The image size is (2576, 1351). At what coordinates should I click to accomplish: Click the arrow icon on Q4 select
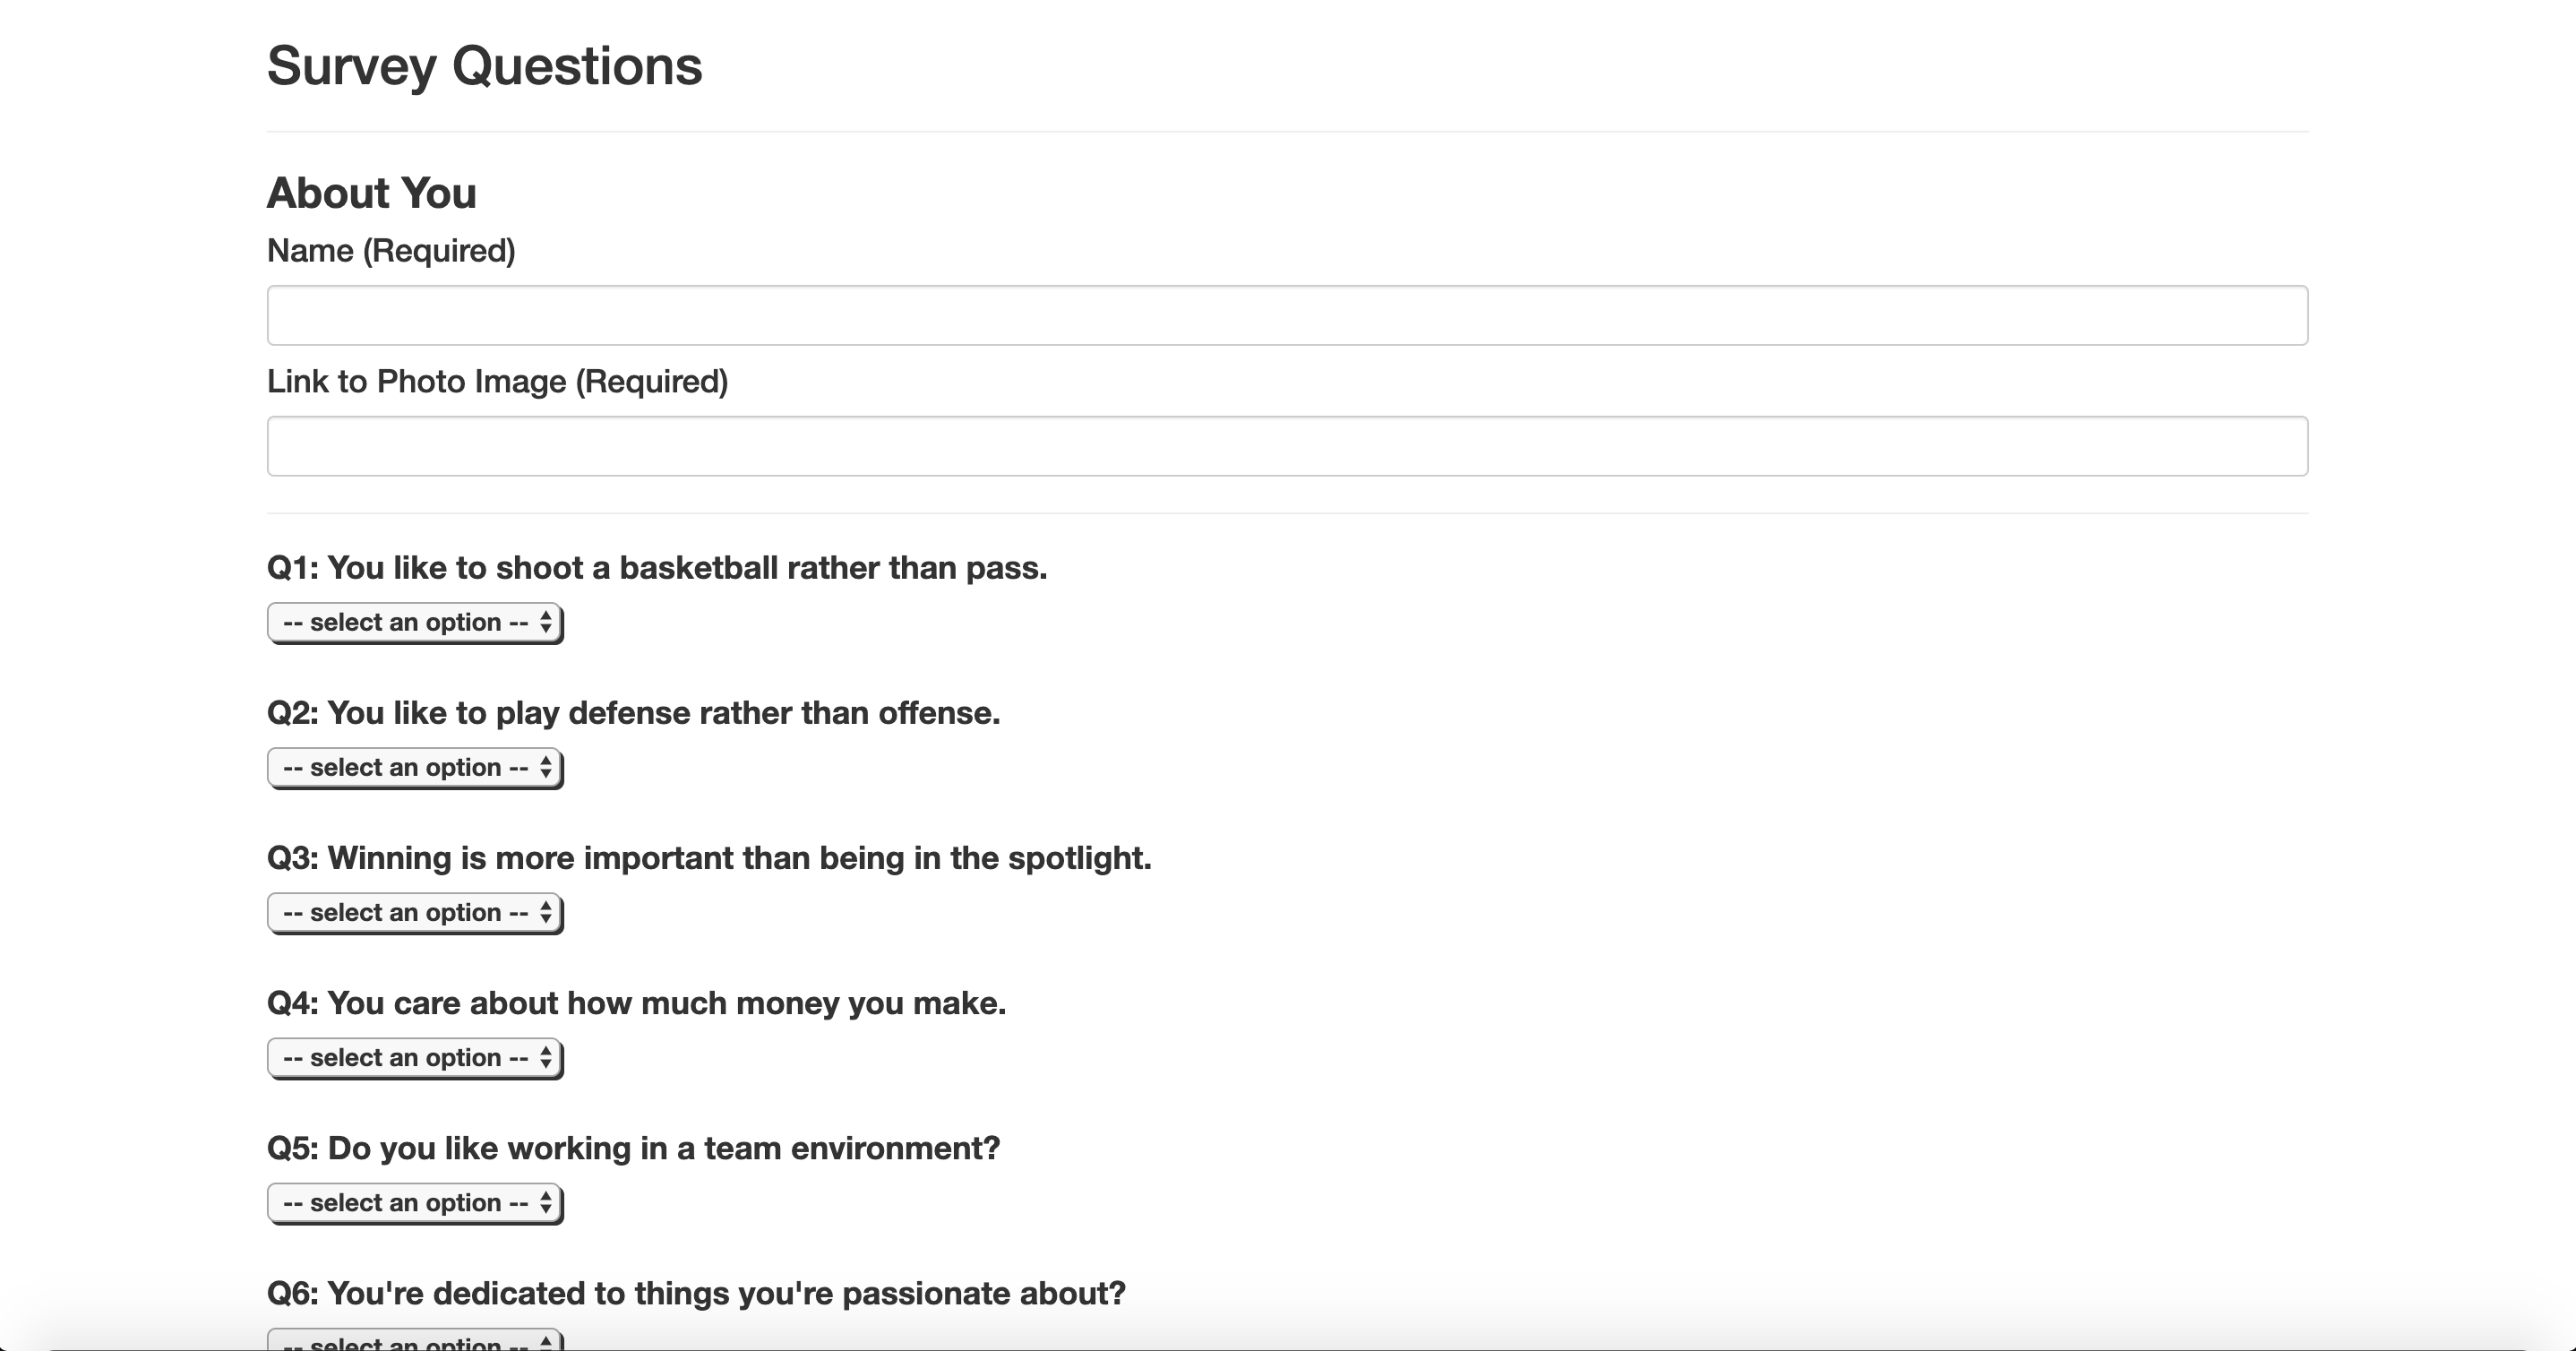545,1057
